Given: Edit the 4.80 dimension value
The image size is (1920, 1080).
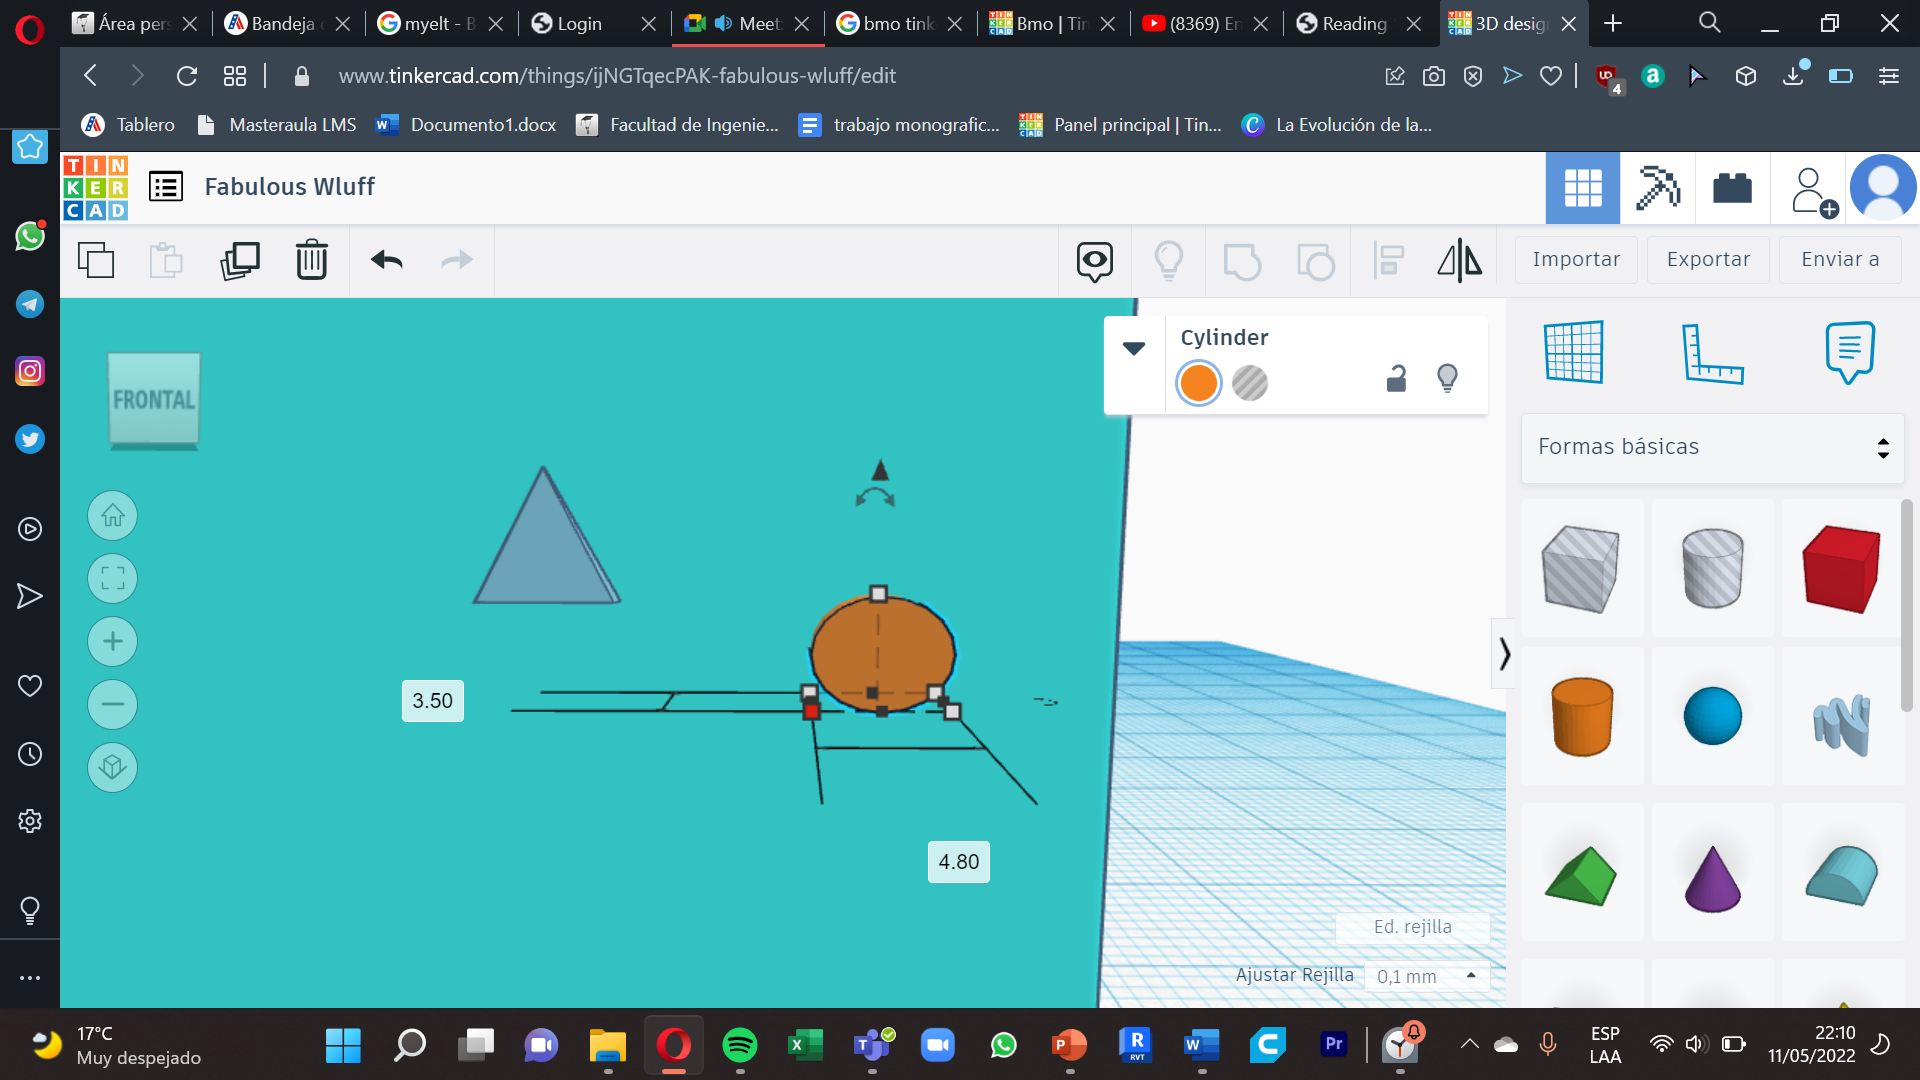Looking at the screenshot, I should tap(959, 862).
